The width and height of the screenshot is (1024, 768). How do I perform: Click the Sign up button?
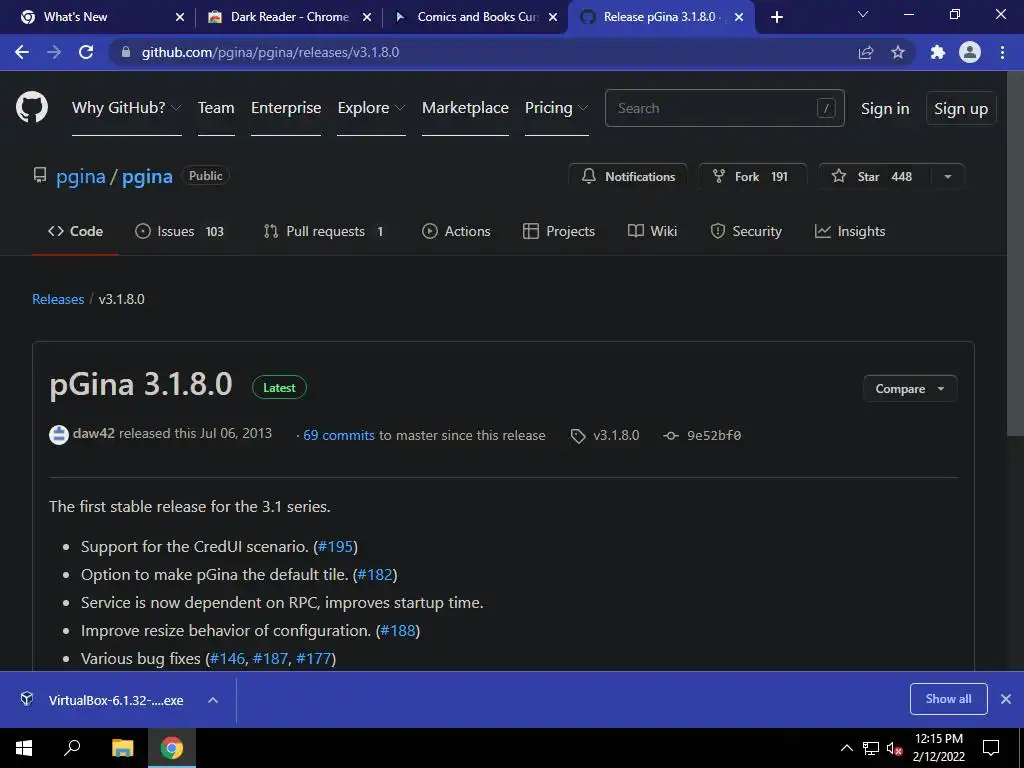[961, 108]
